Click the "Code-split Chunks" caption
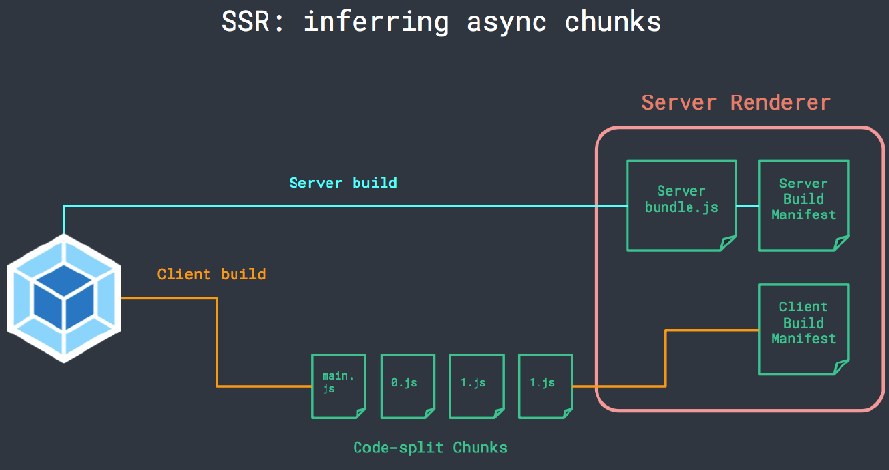 (x=430, y=447)
